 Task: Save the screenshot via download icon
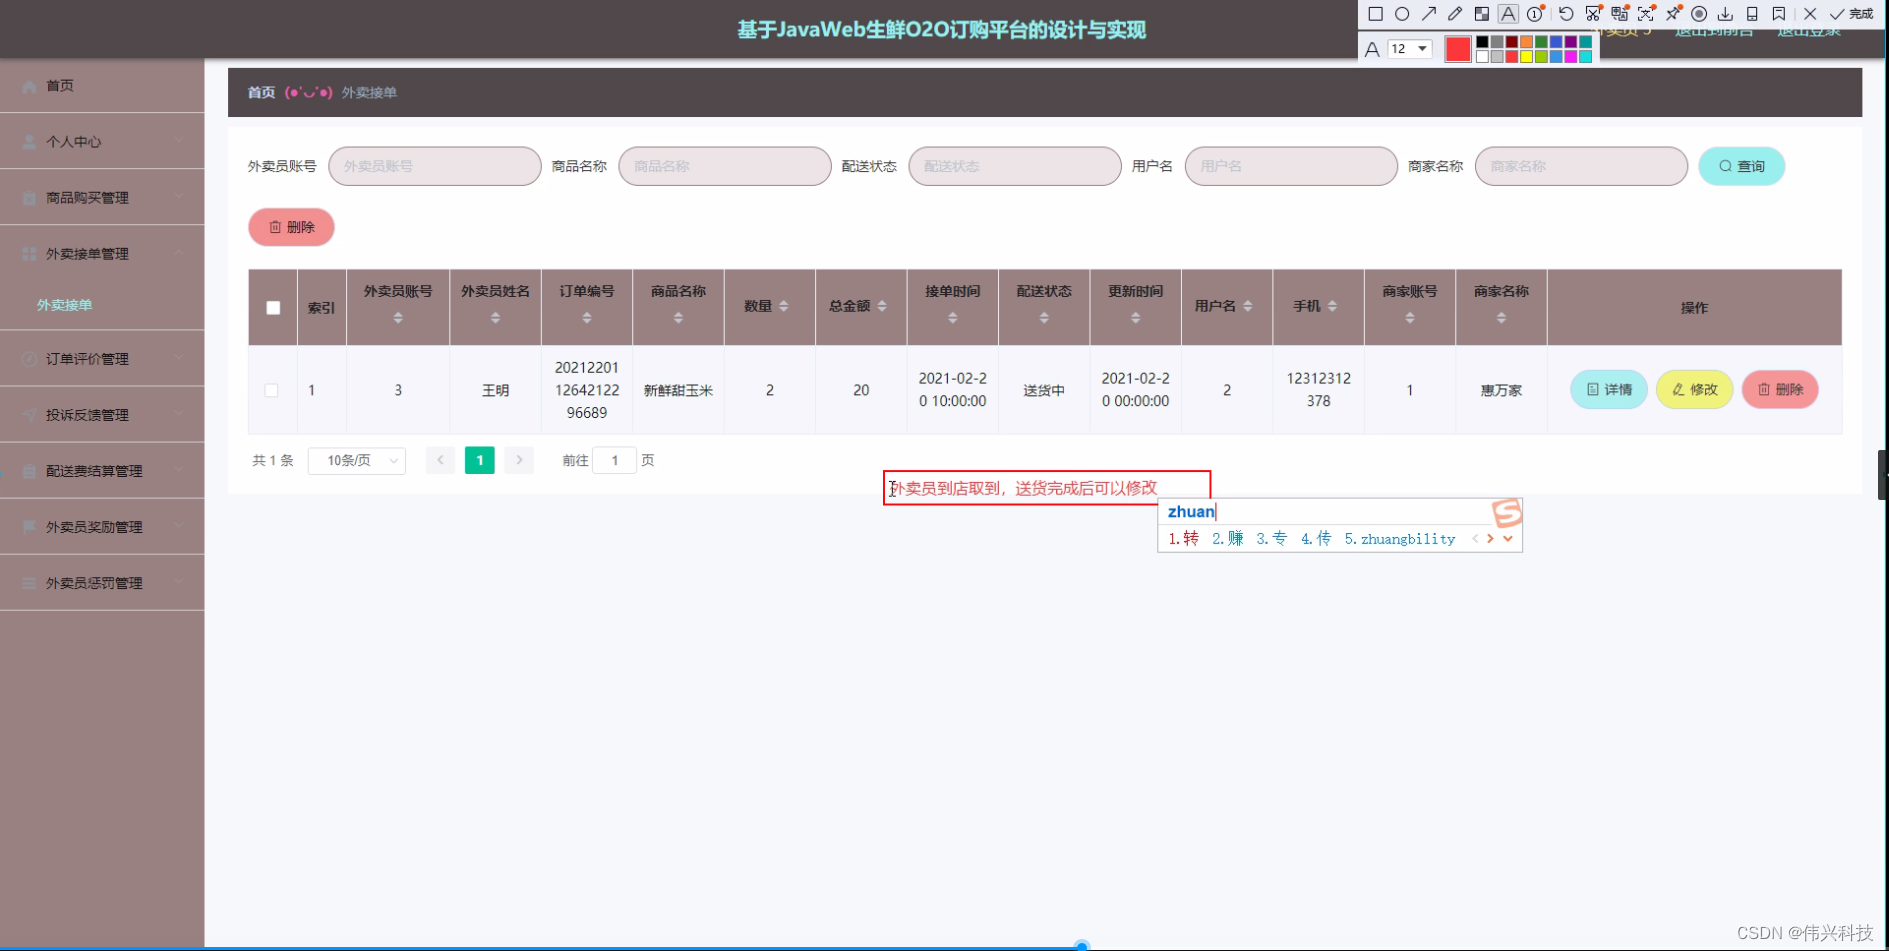(x=1726, y=13)
